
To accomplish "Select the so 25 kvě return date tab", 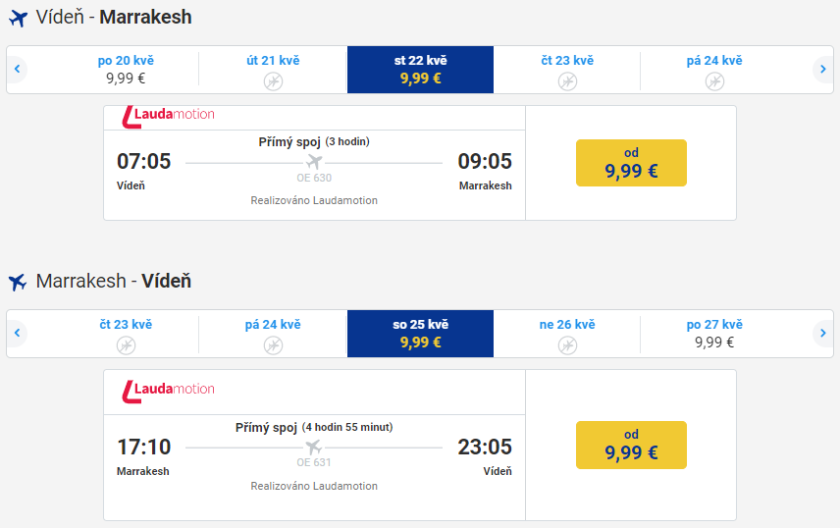I will click(x=420, y=333).
